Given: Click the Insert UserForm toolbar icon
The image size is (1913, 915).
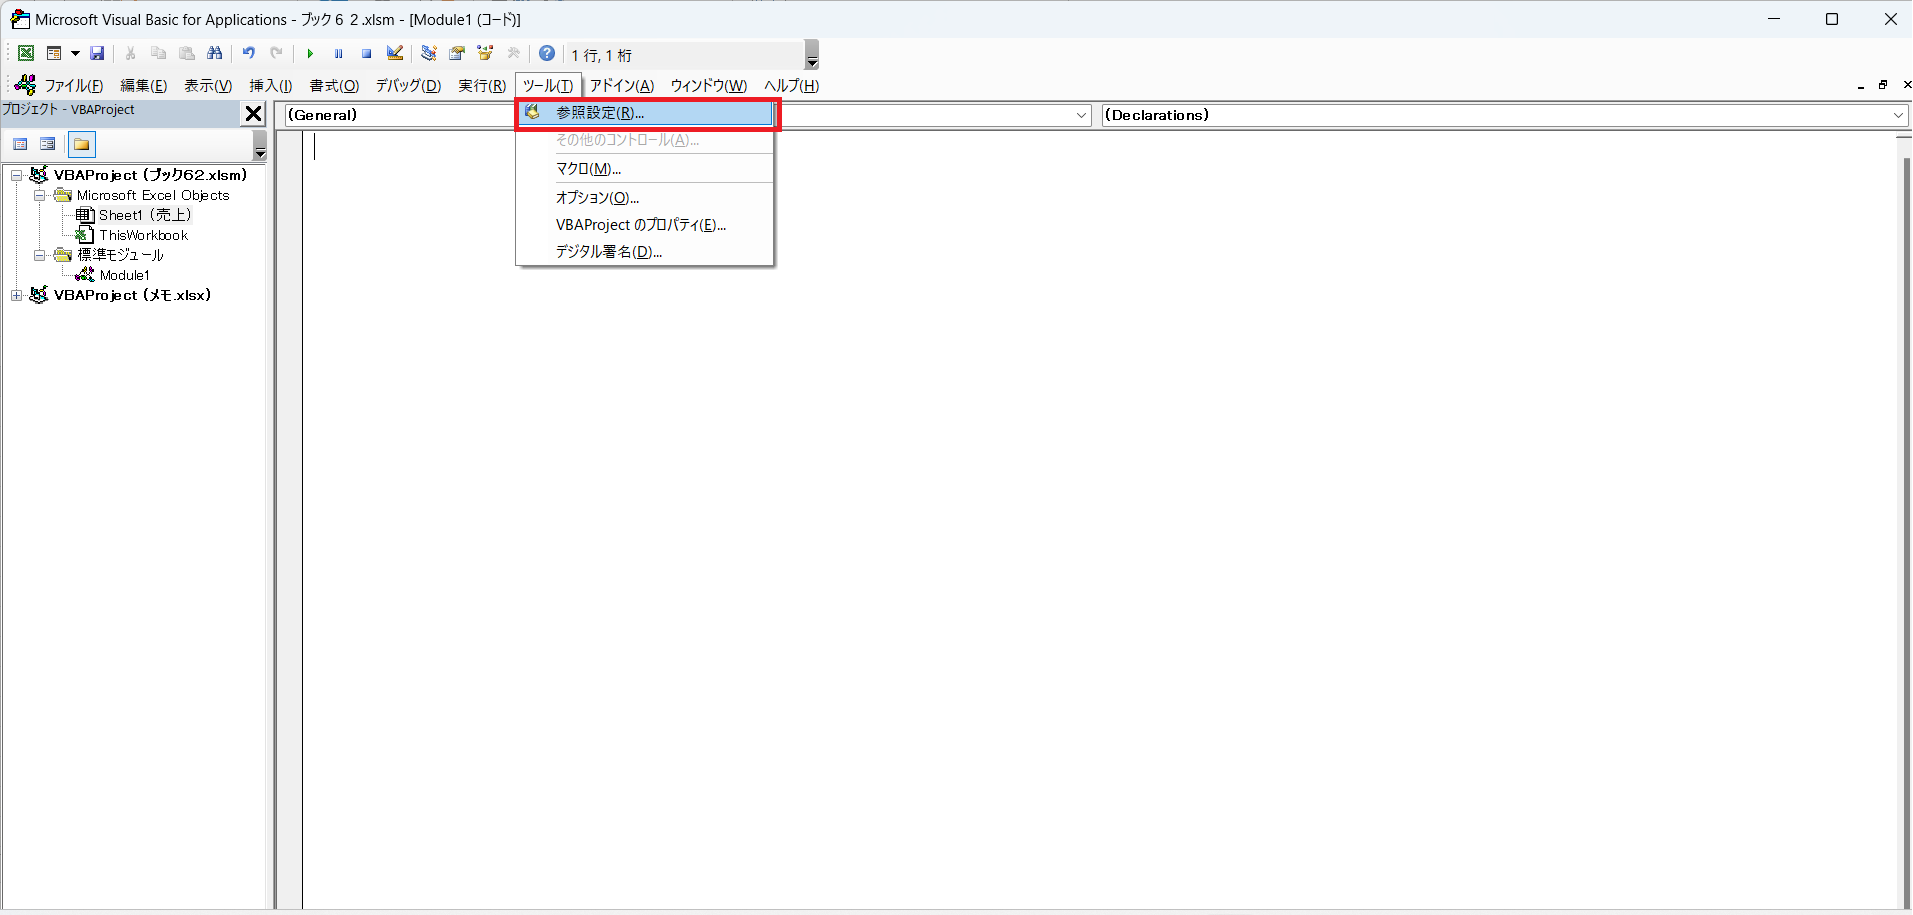Looking at the screenshot, I should 54,54.
